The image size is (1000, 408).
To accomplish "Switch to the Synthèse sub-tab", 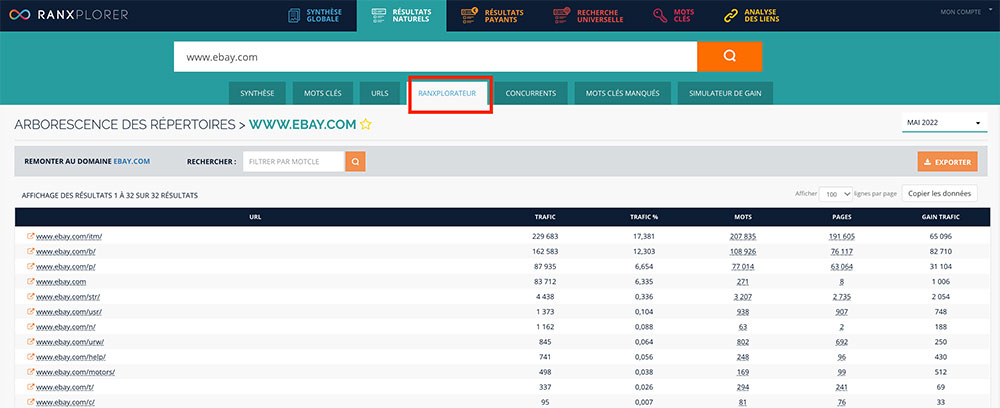I will click(x=257, y=93).
